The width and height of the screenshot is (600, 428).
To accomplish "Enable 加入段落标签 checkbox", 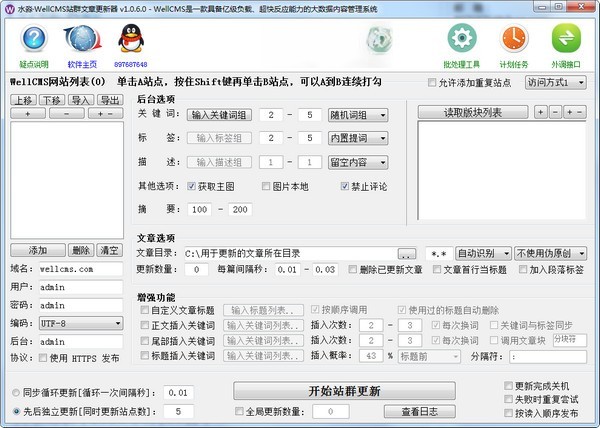I will pos(523,269).
